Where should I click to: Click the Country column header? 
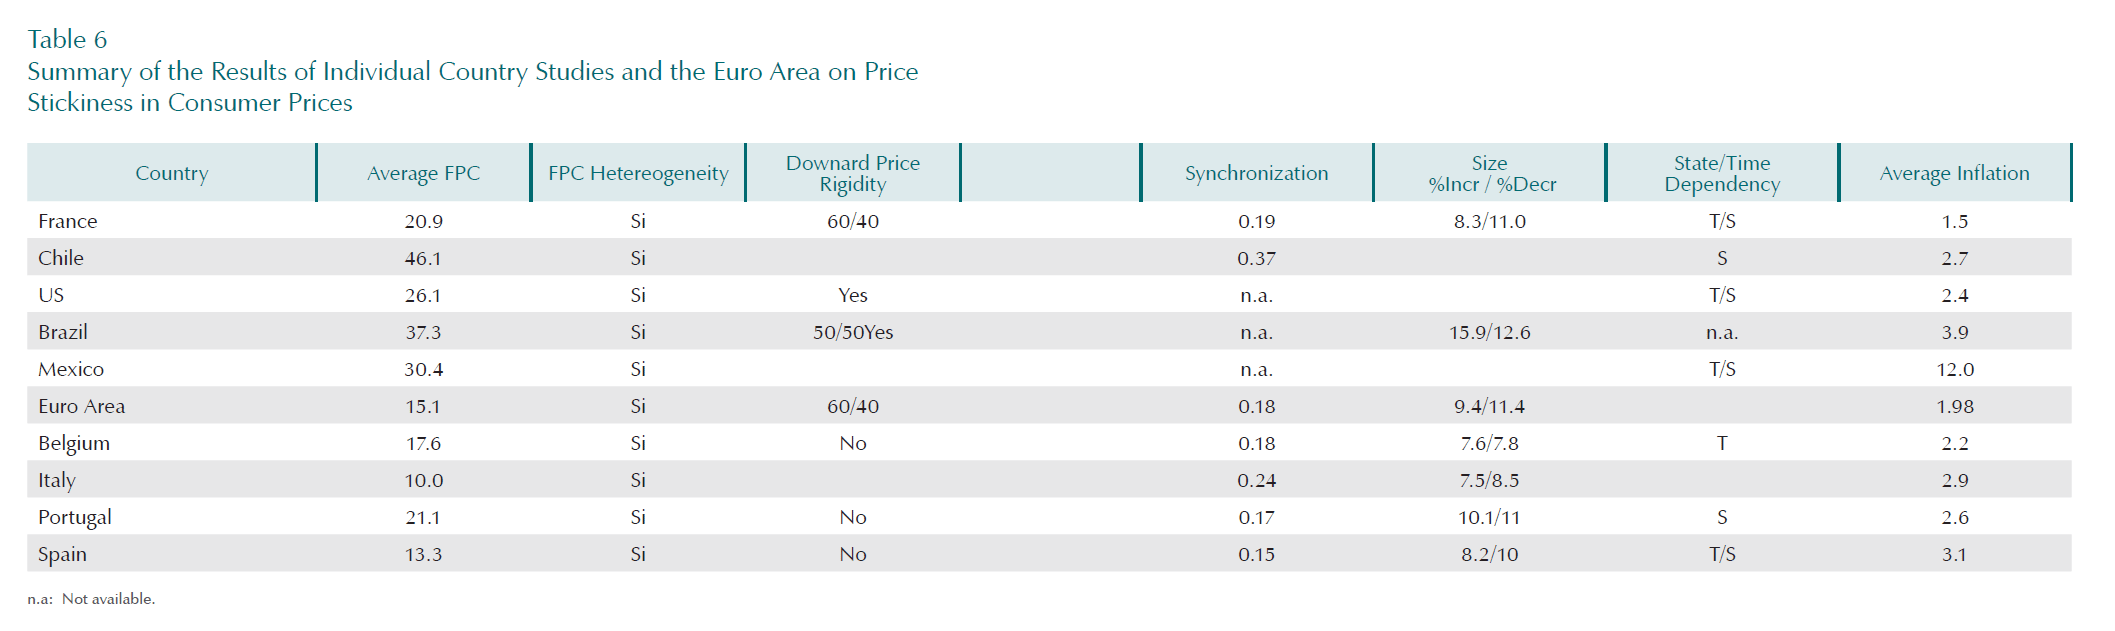[x=172, y=173]
